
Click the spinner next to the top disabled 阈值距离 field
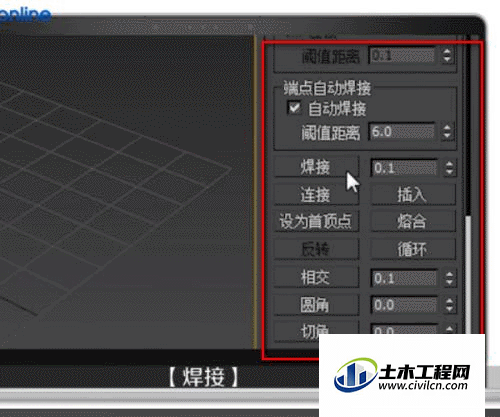[447, 55]
